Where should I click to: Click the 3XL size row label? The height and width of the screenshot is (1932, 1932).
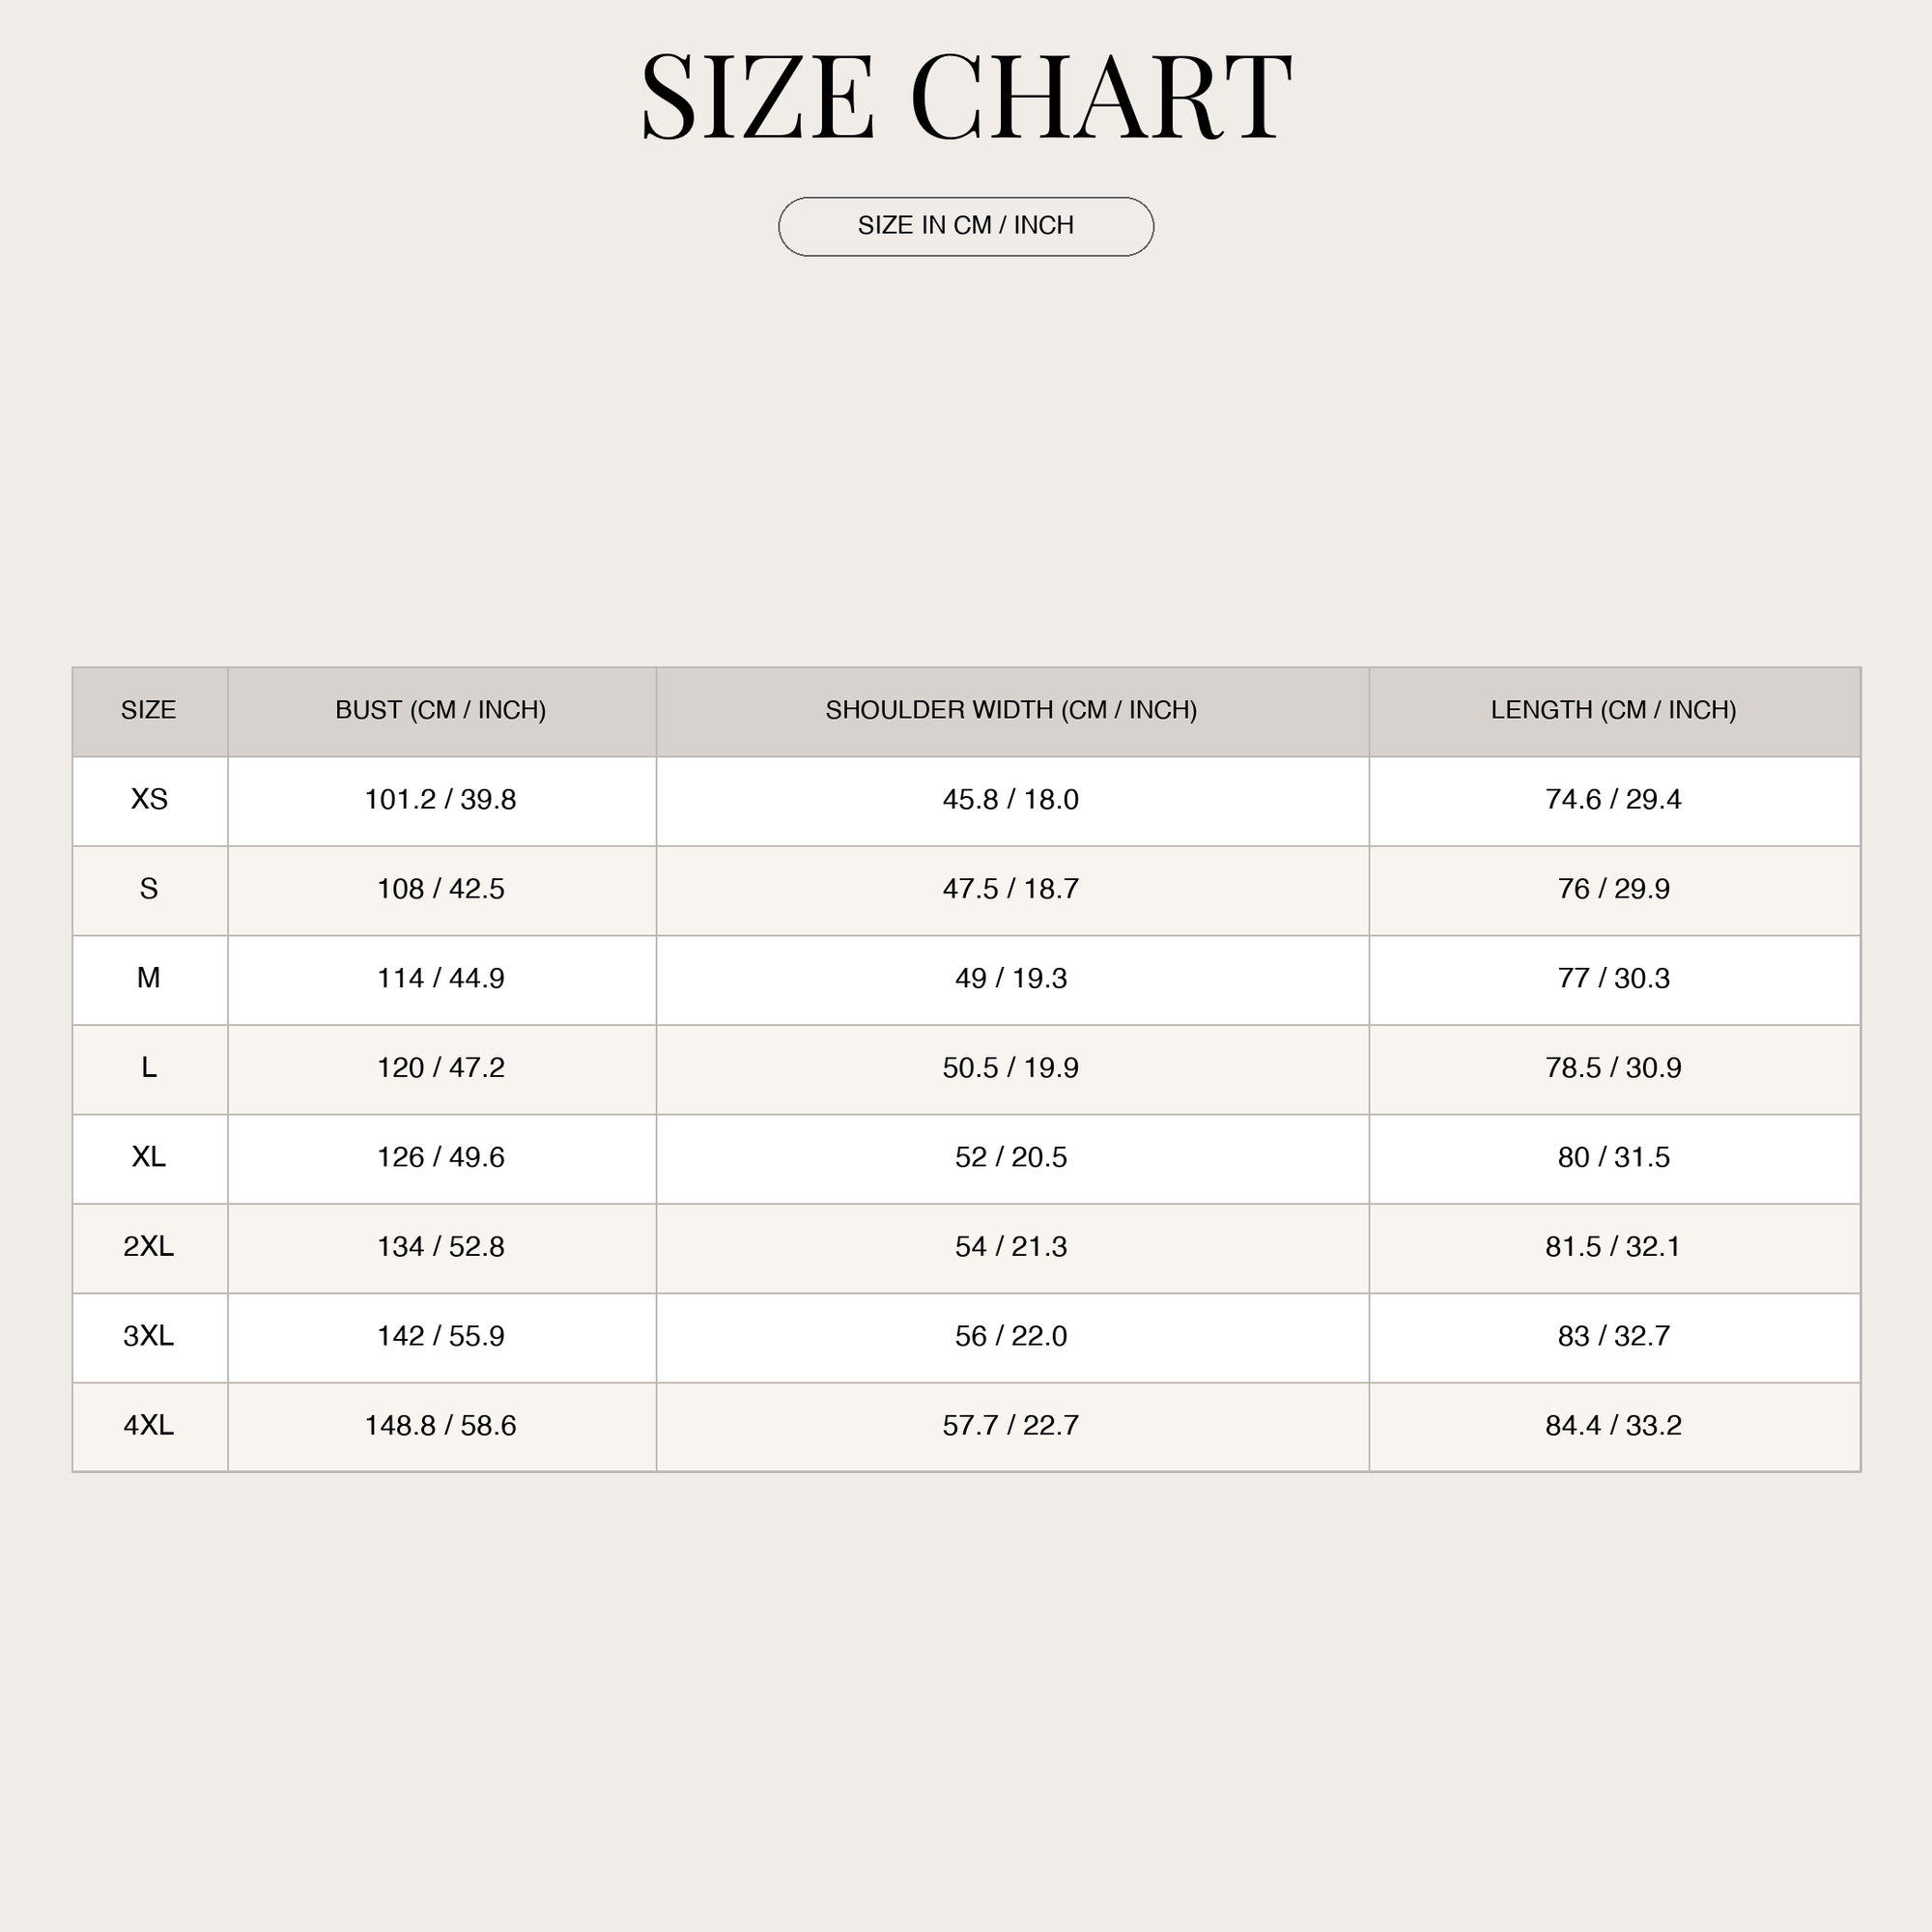click(x=149, y=1336)
